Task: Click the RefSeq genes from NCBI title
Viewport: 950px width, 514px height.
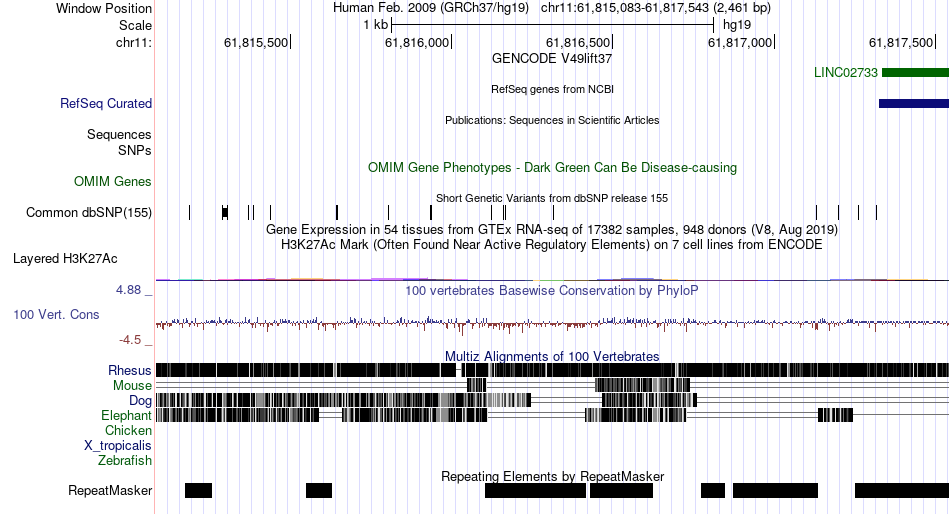Action: 553,89
